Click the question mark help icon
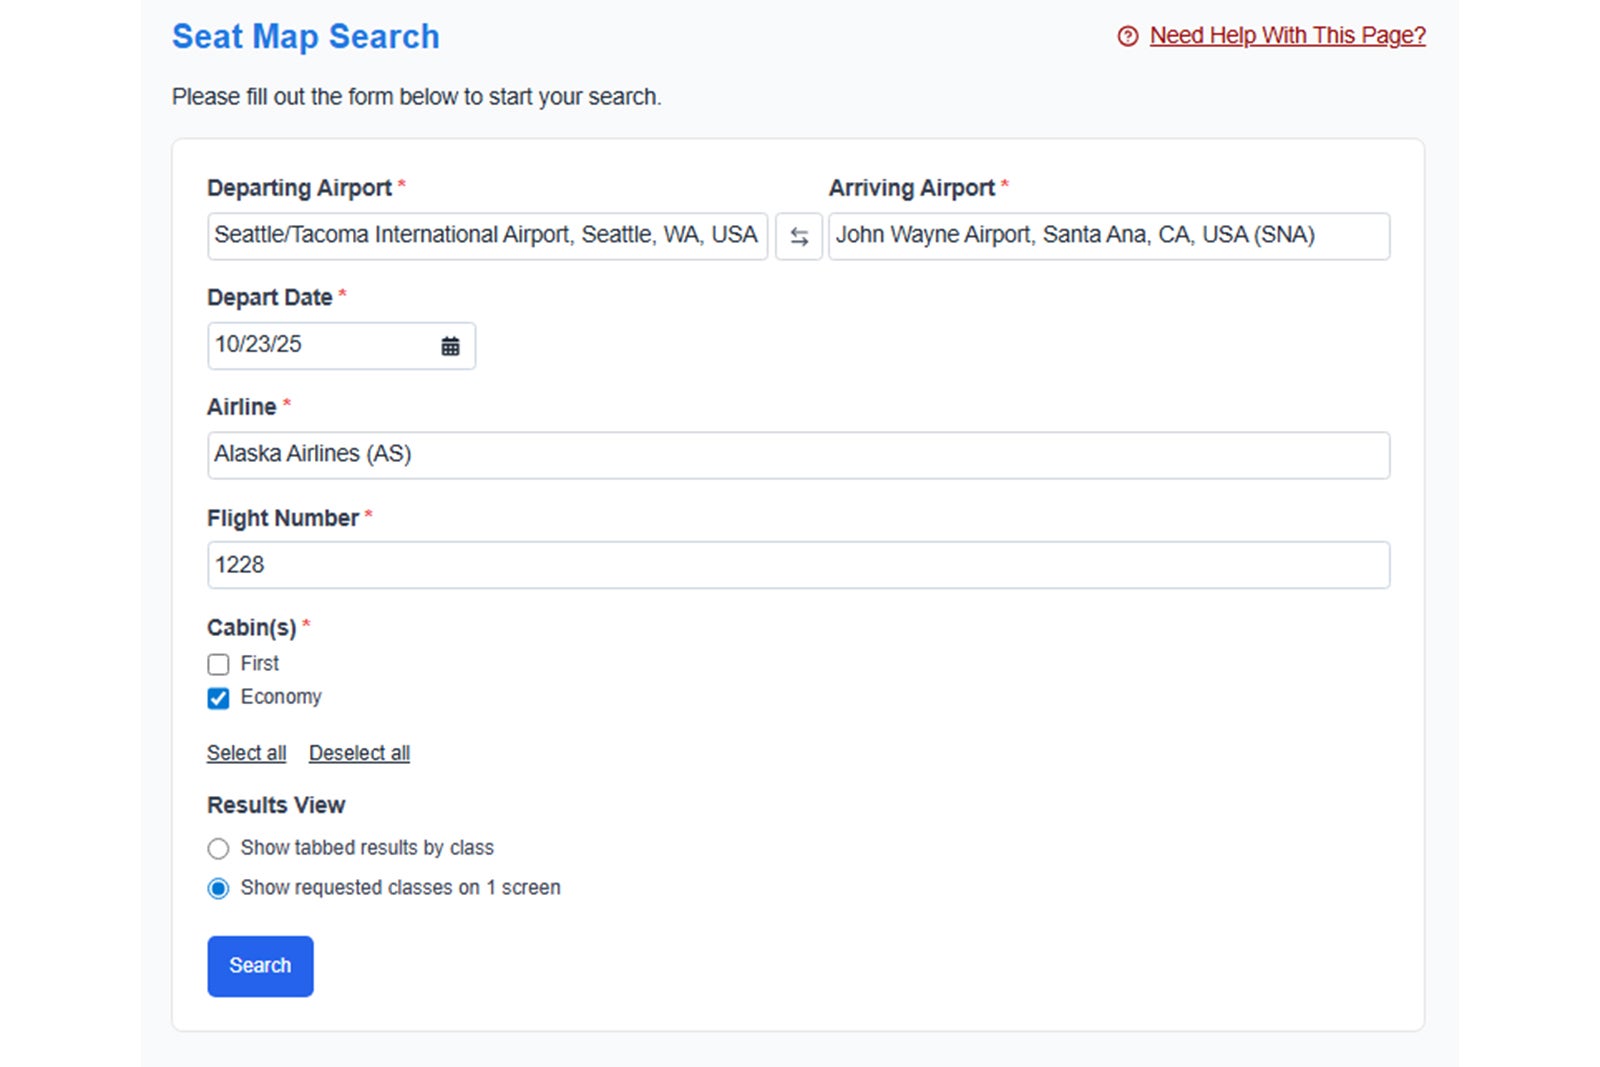Image resolution: width=1600 pixels, height=1067 pixels. point(1127,37)
